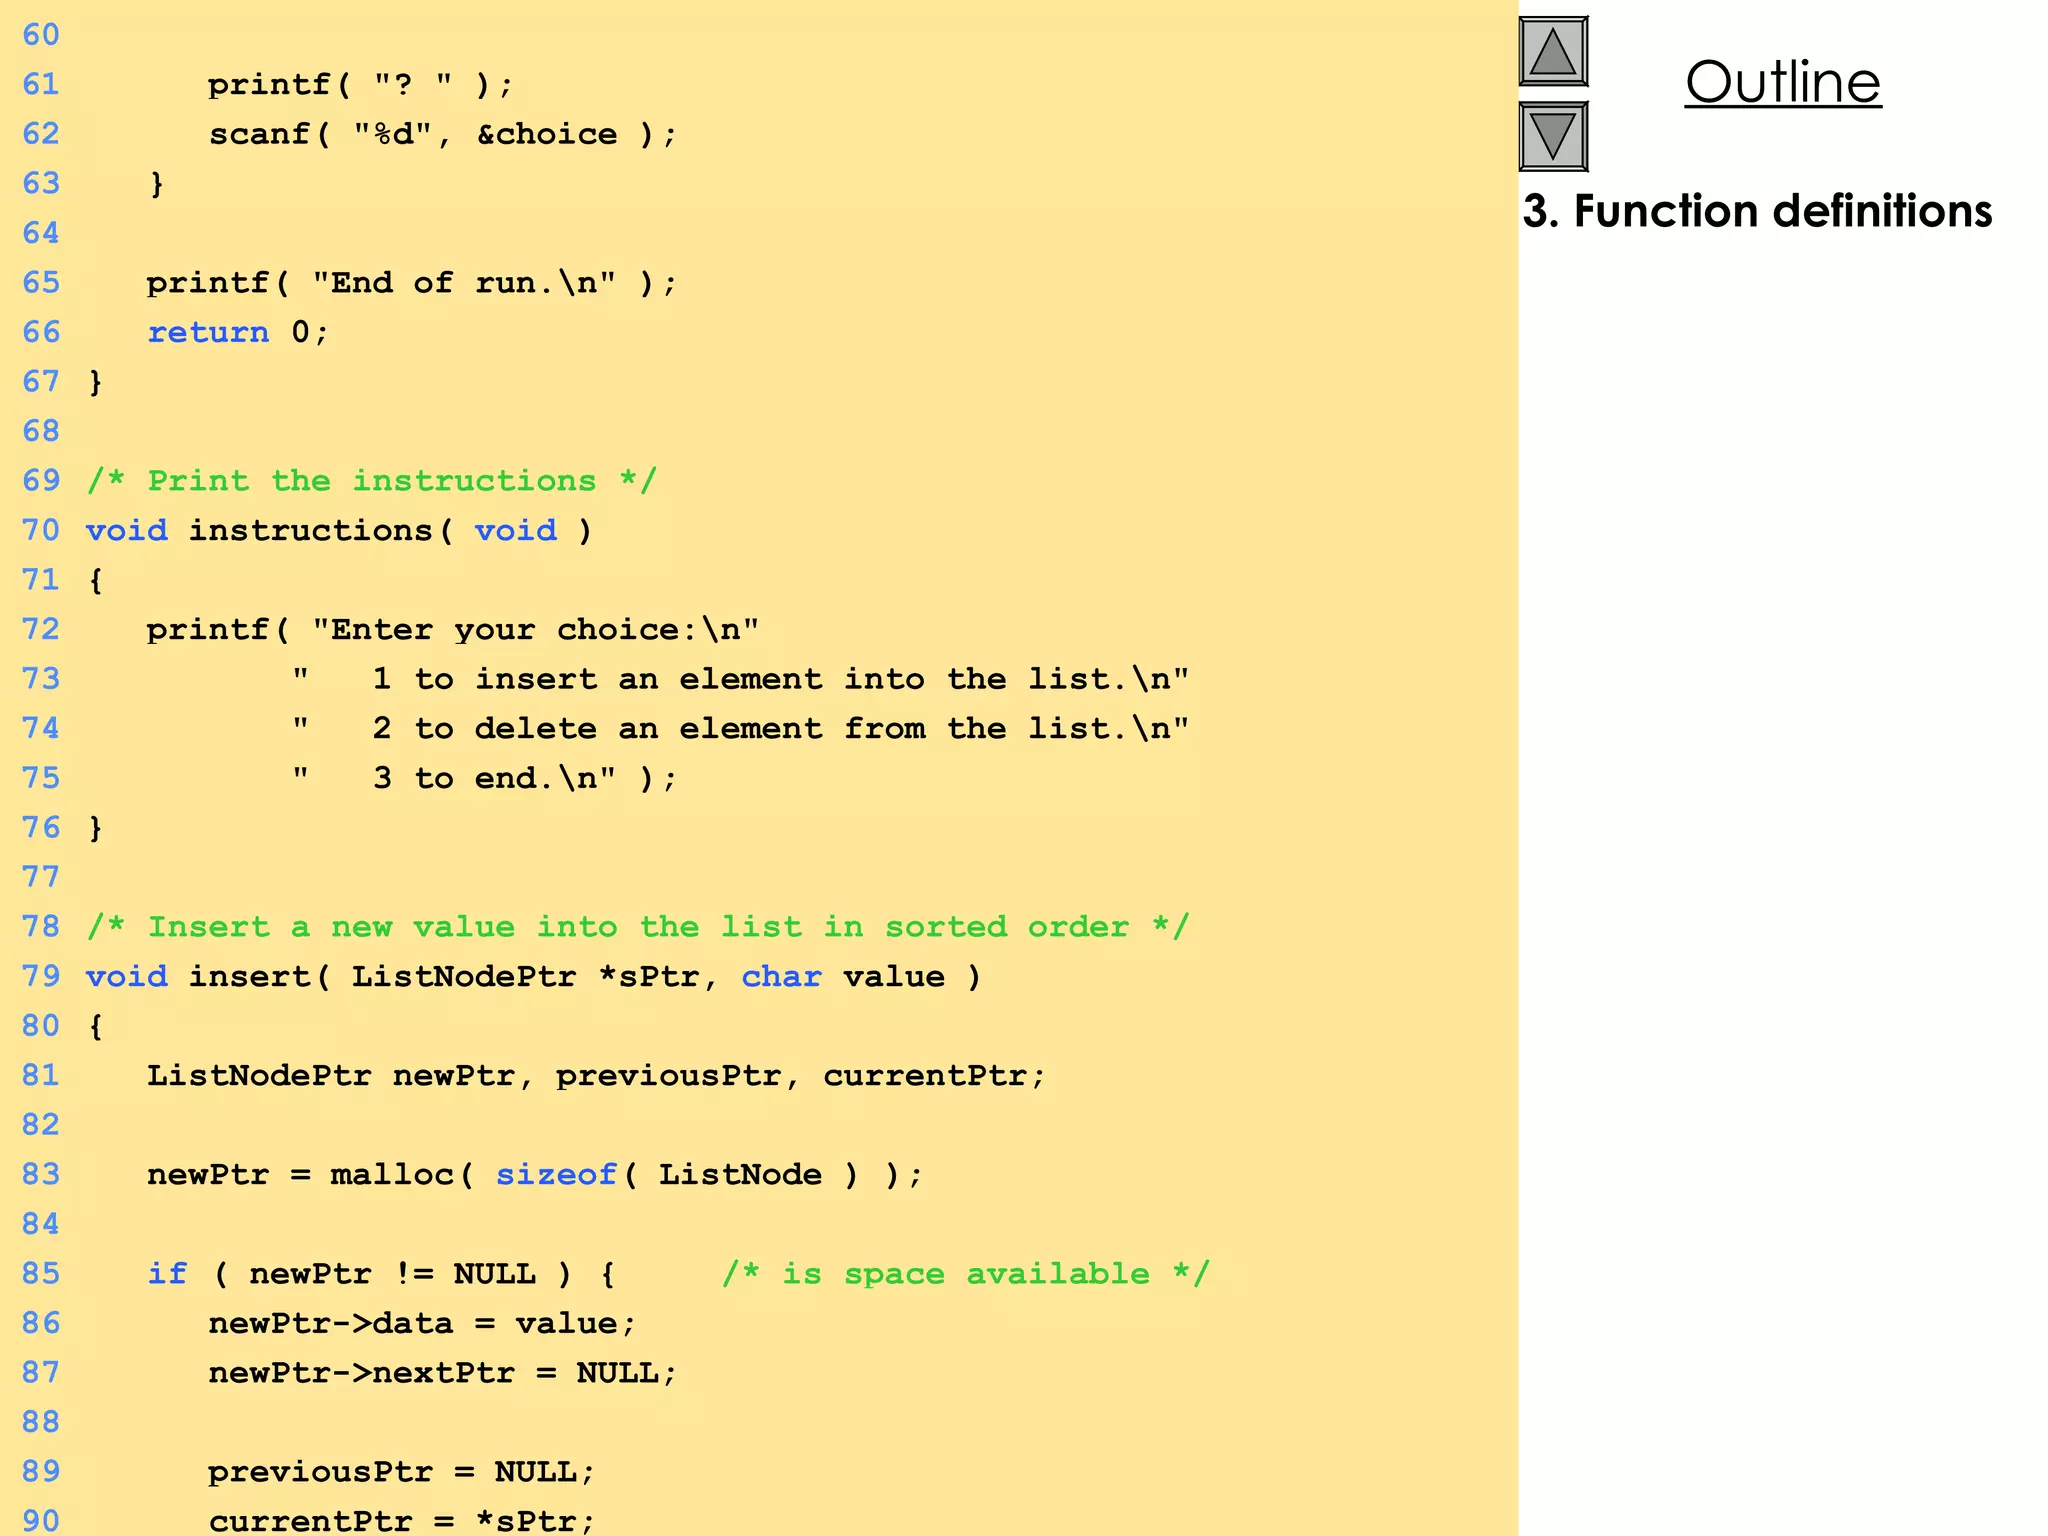Click the '3 to end.\n' line

[484, 778]
